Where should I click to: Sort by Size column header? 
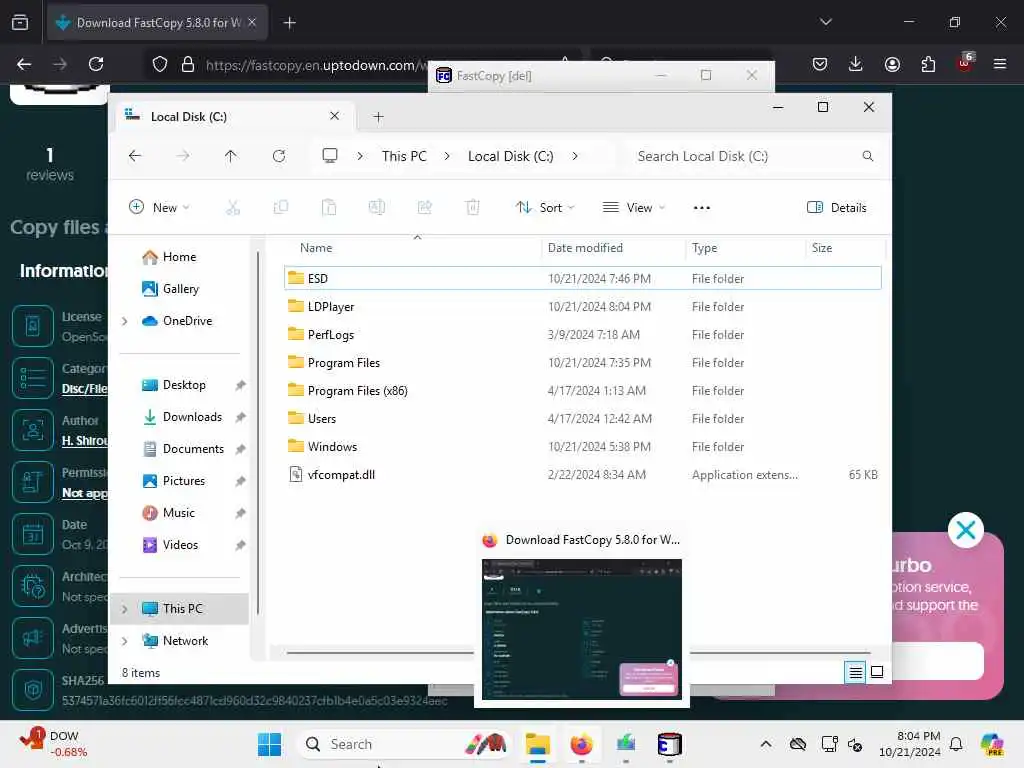[x=845, y=248]
